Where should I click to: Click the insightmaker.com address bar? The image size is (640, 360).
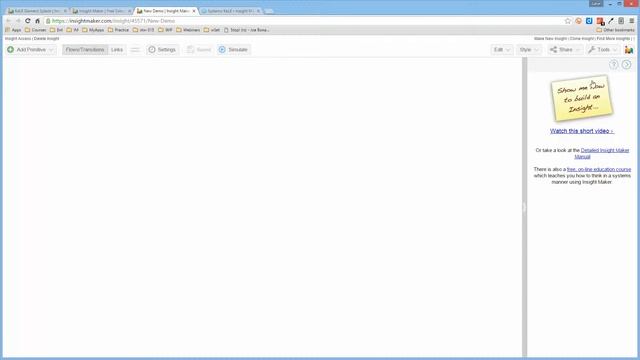pos(304,21)
